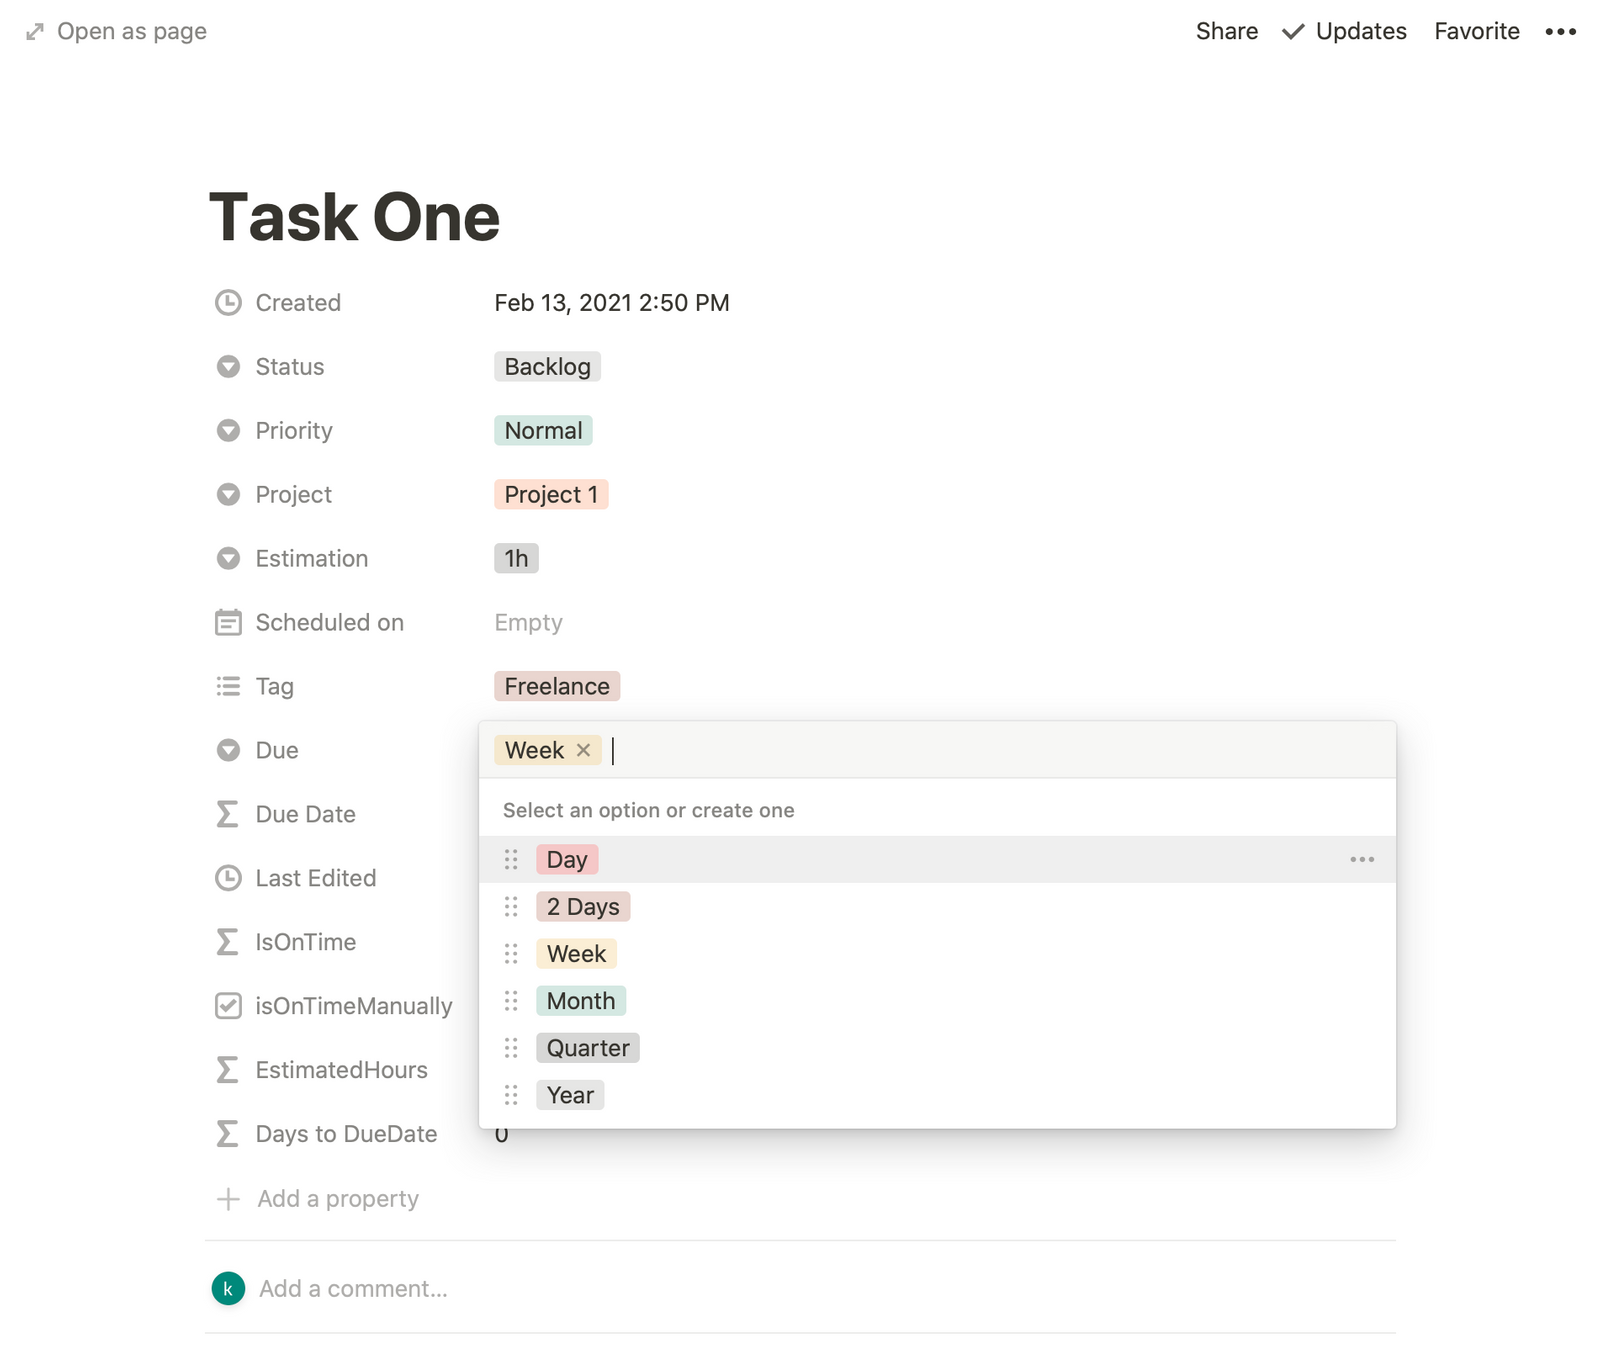Open options menu for the Day option
The height and width of the screenshot is (1363, 1600).
pyautogui.click(x=1362, y=859)
